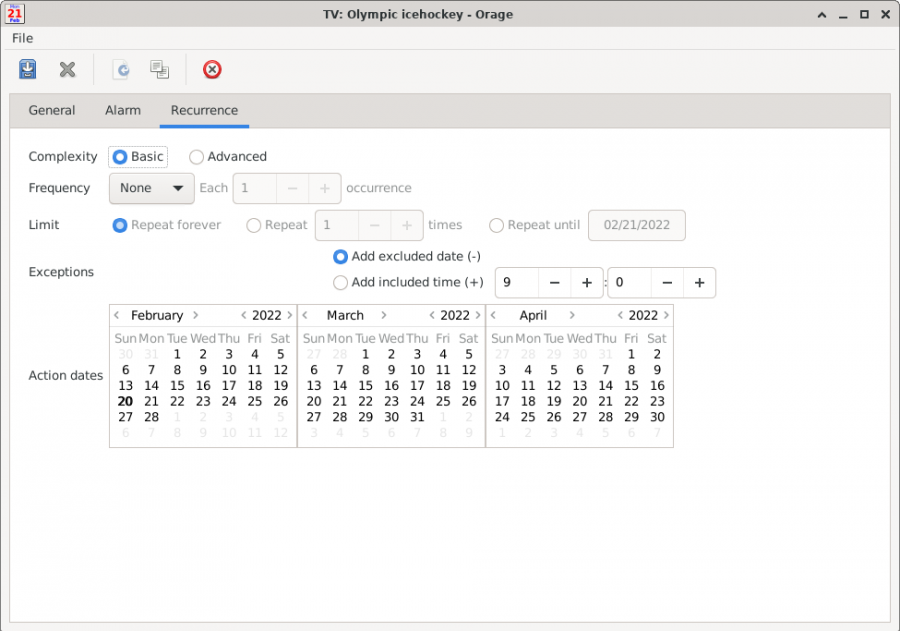
Task: Select March 17 in the calendar
Action: [417, 386]
